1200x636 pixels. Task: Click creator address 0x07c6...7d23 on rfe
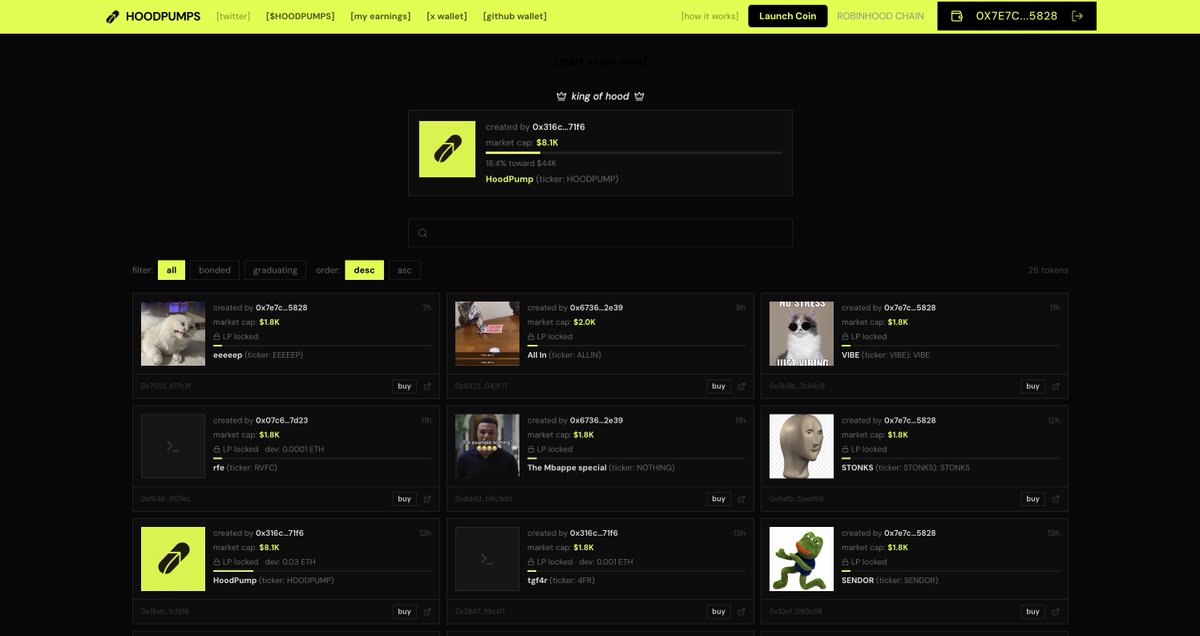pyautogui.click(x=282, y=421)
